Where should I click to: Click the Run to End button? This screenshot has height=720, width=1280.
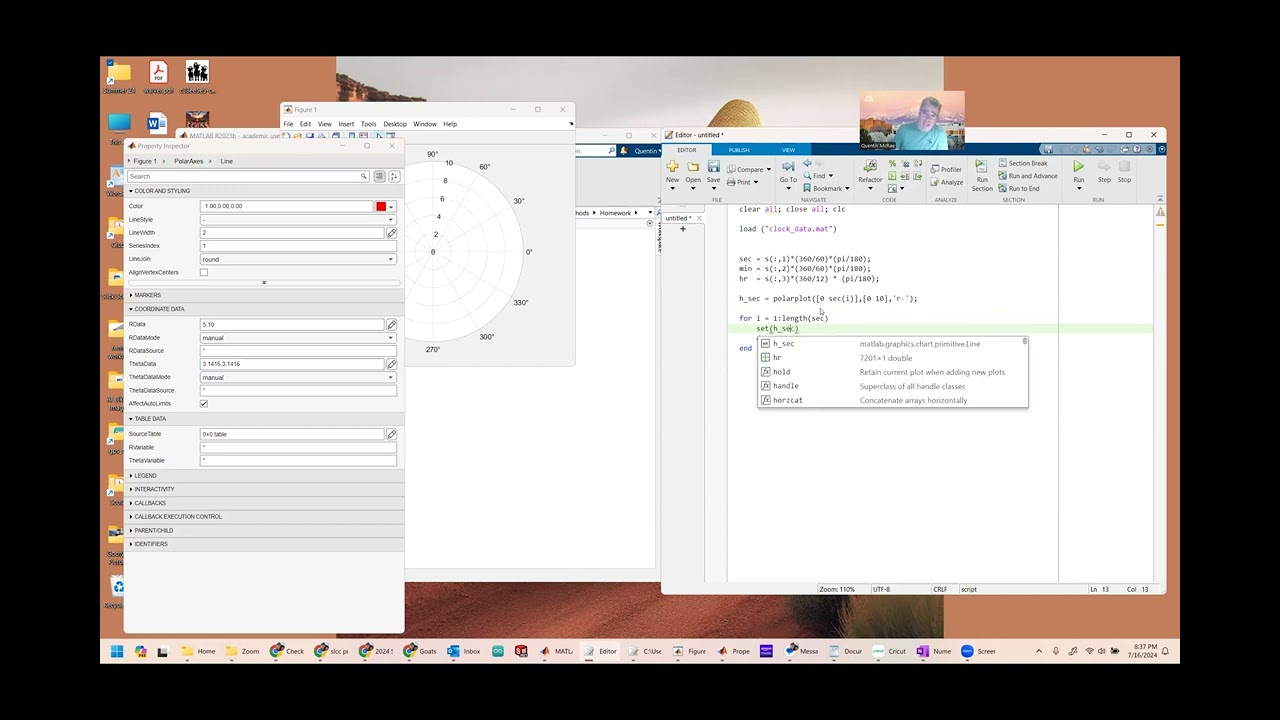[1018, 188]
